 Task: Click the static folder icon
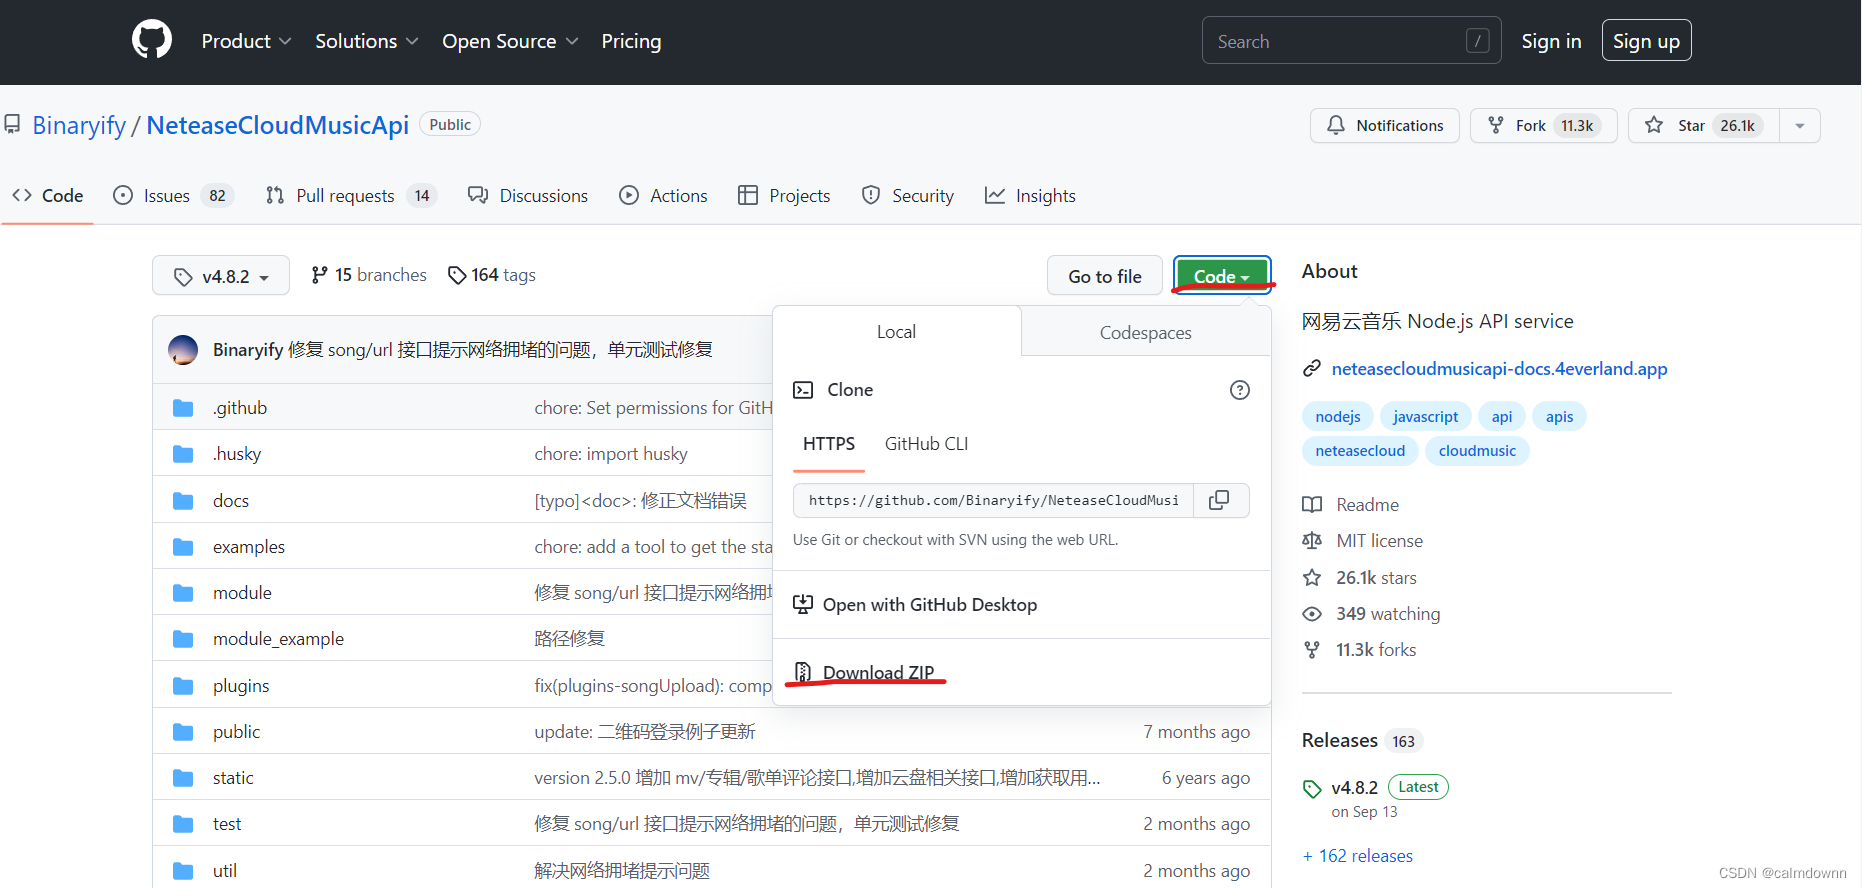tap(183, 778)
